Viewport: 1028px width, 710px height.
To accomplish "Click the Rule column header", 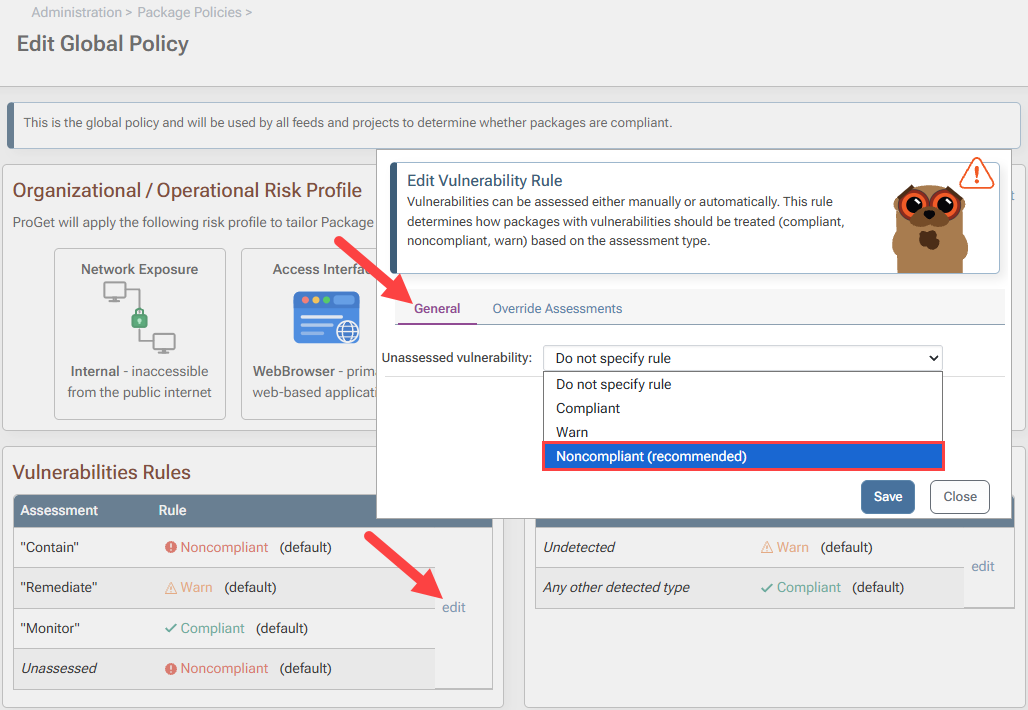I will (172, 510).
